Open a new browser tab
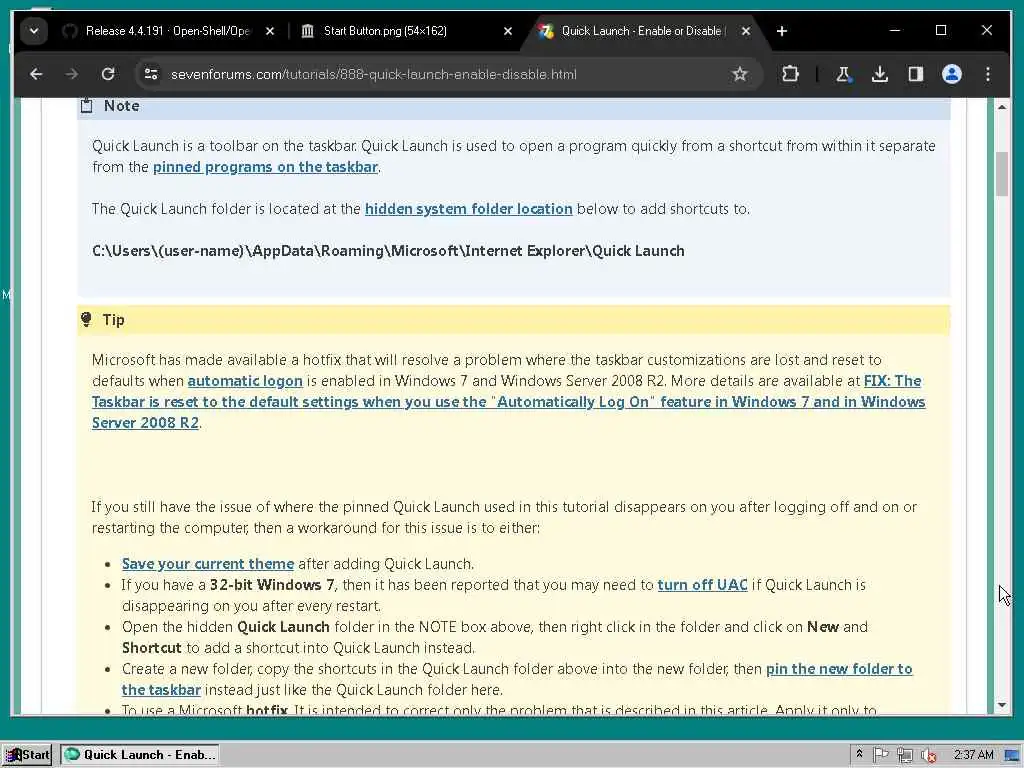The image size is (1024, 768). [x=782, y=31]
